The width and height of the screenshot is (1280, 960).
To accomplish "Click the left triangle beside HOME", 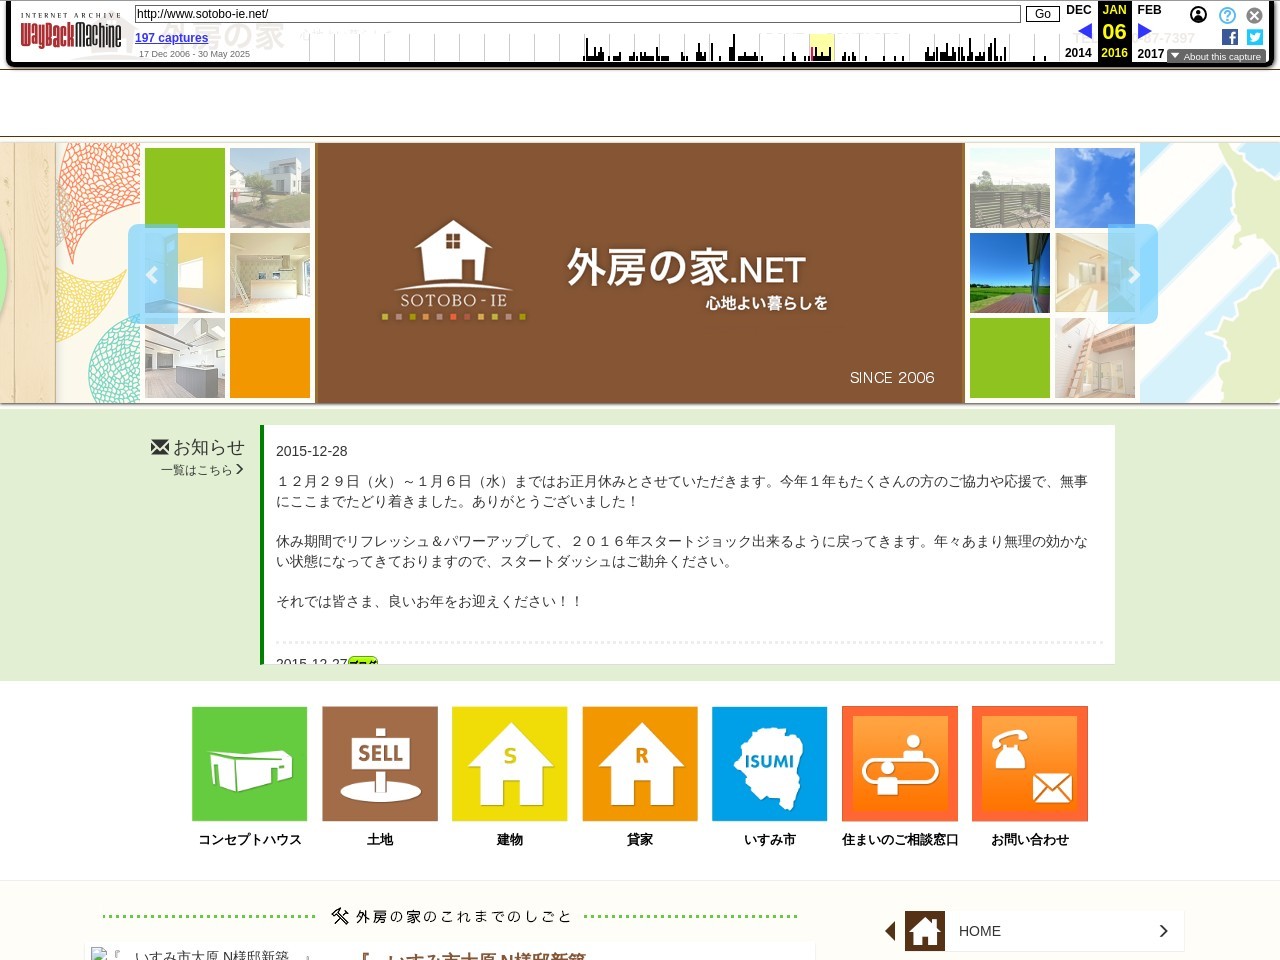I will (x=890, y=931).
